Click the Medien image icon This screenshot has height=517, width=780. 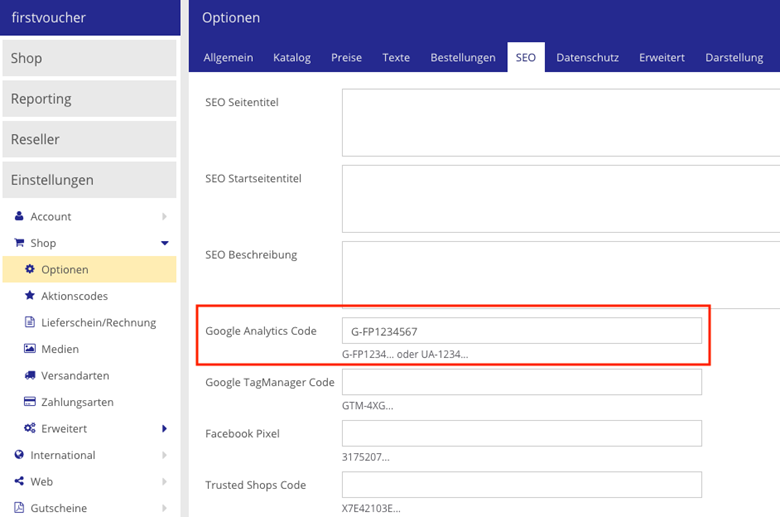[30, 348]
